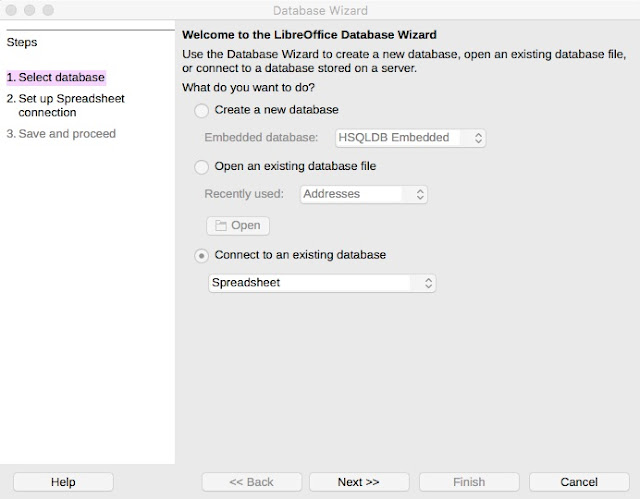
Task: Expand the Recently used Addresses dropdown
Action: click(364, 194)
